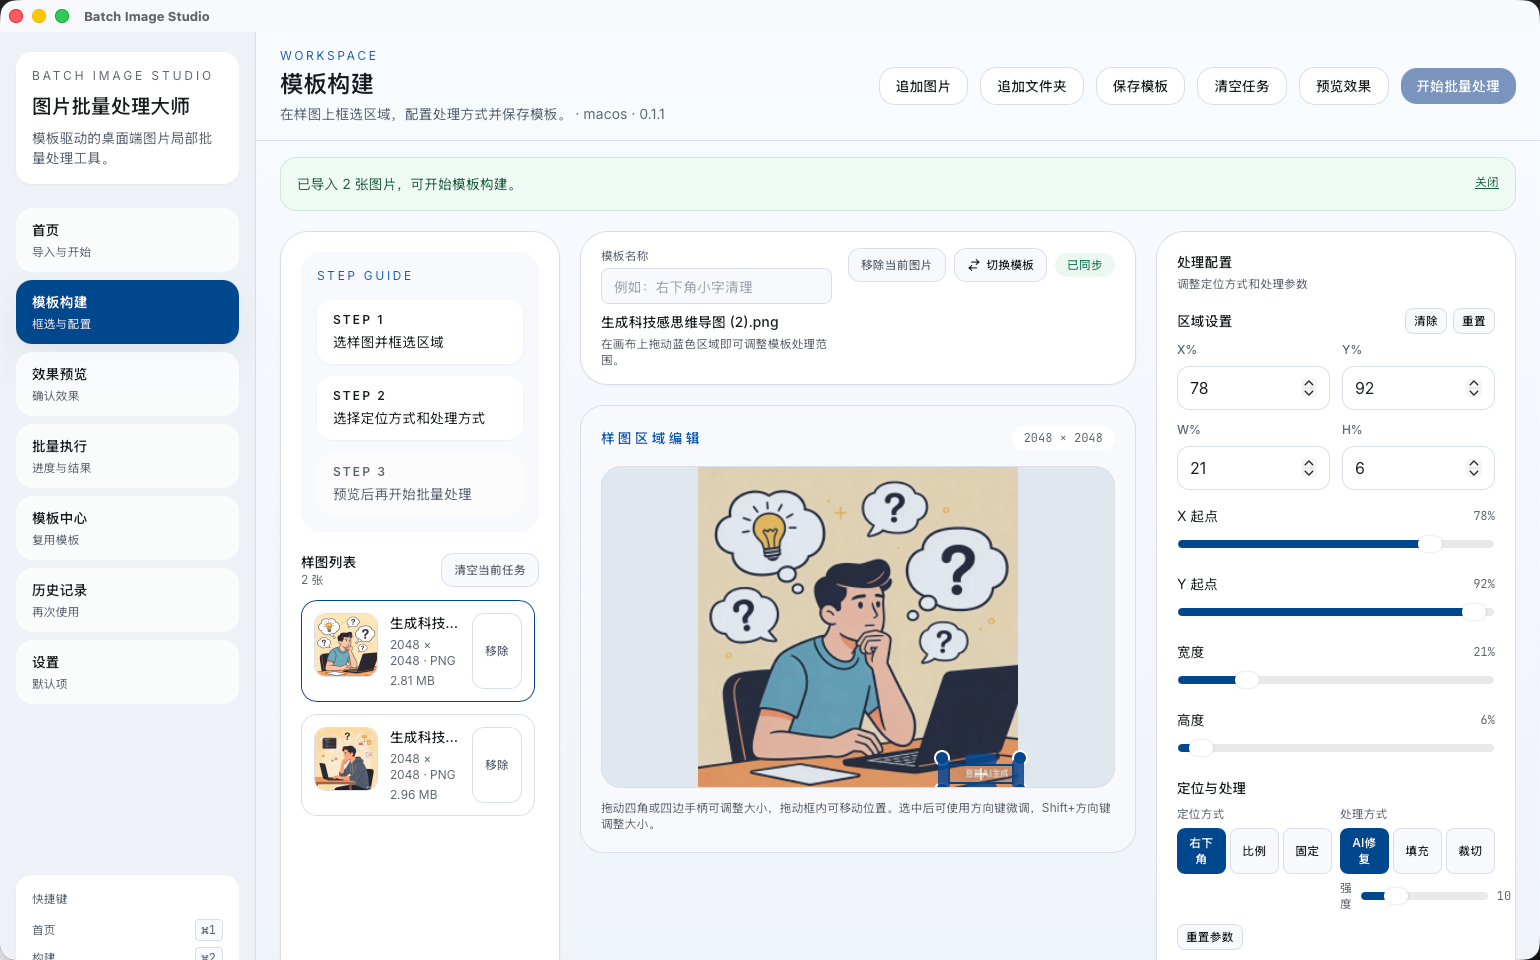Enable 填充 processing mode
Screen dimensions: 1540x960
(1417, 851)
